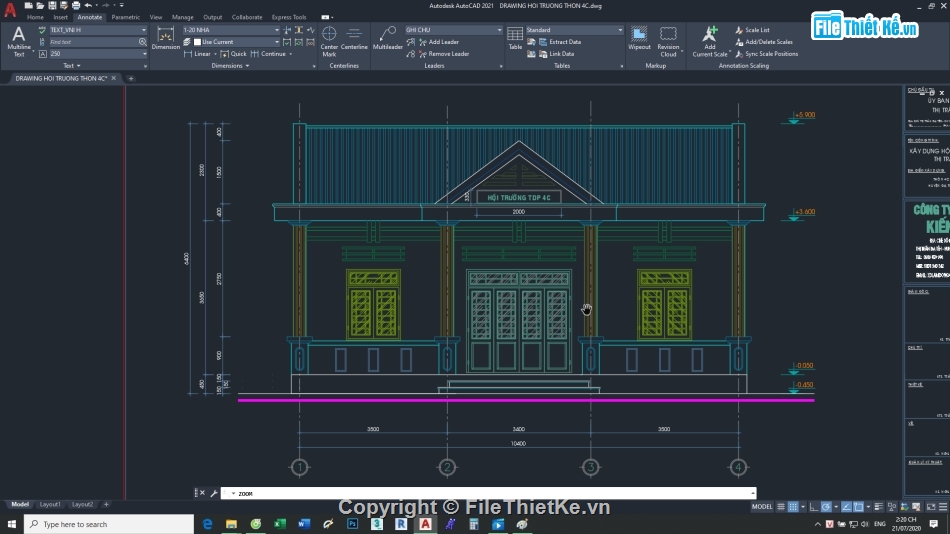Click the Multileader tool

click(x=388, y=38)
